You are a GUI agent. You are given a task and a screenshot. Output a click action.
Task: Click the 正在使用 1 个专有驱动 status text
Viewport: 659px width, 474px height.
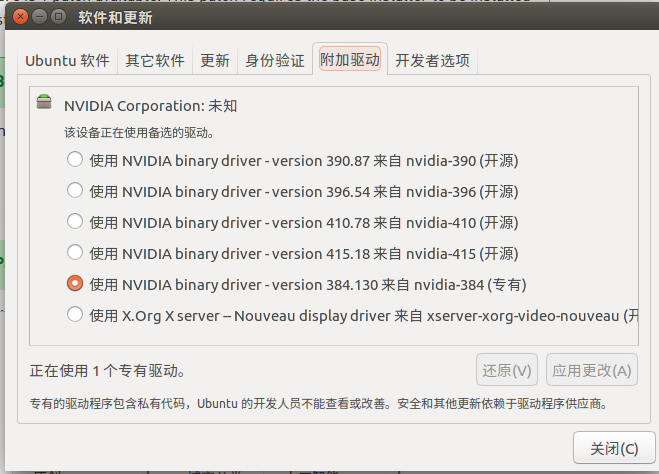pos(107,371)
